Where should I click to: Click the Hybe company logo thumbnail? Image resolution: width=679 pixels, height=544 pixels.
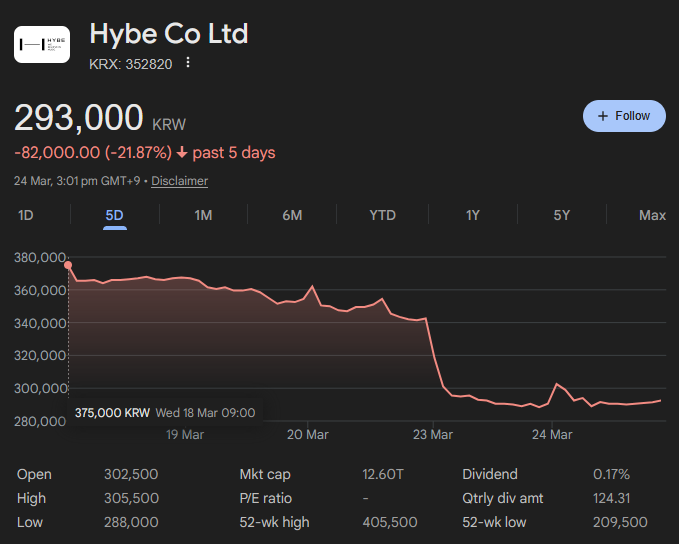42,44
